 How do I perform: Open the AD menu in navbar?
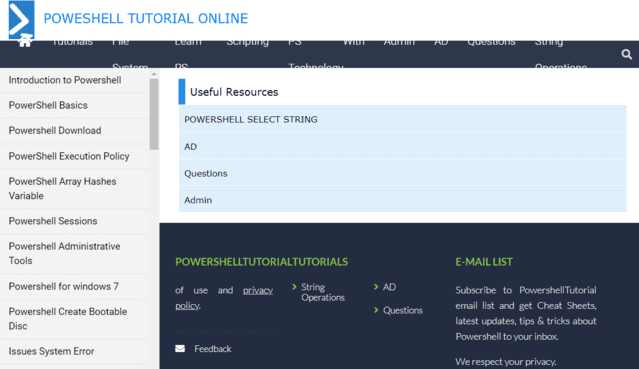pos(441,43)
